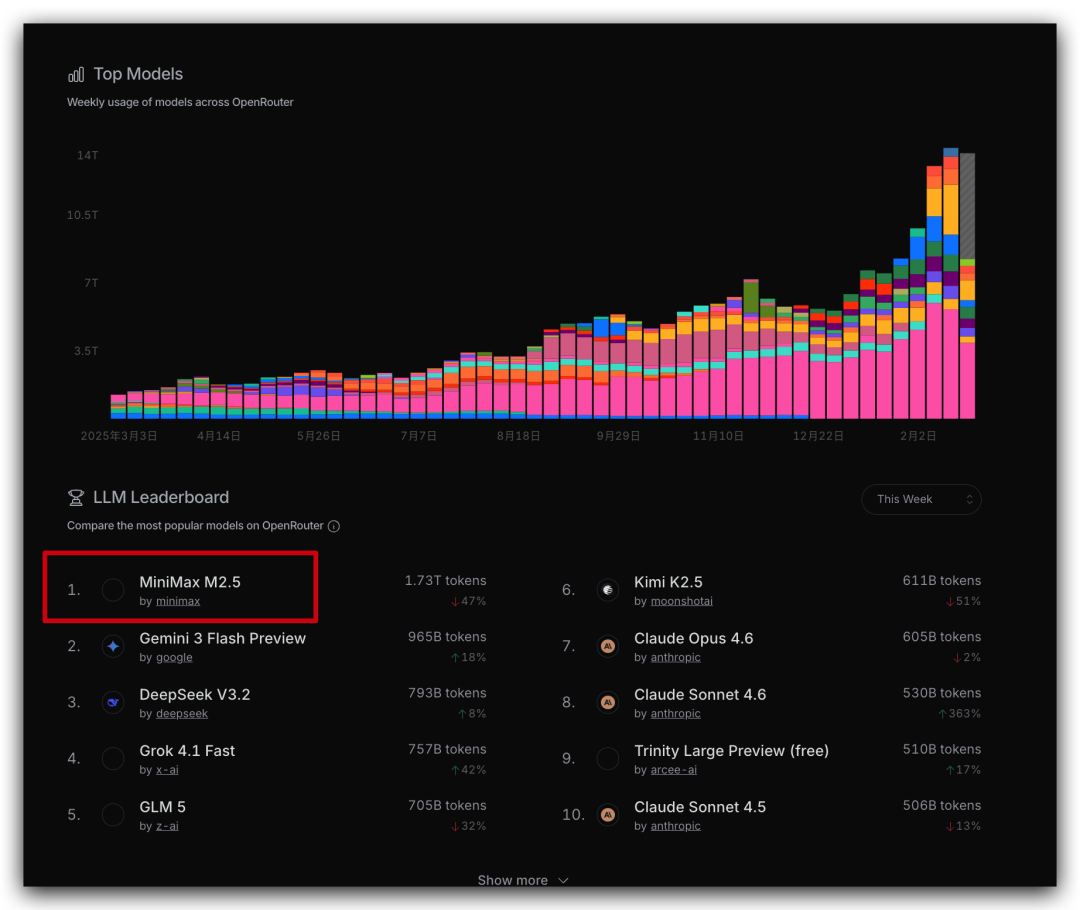The image size is (1080, 910).
Task: Click the info icon beside leaderboard description
Action: pyautogui.click(x=334, y=526)
